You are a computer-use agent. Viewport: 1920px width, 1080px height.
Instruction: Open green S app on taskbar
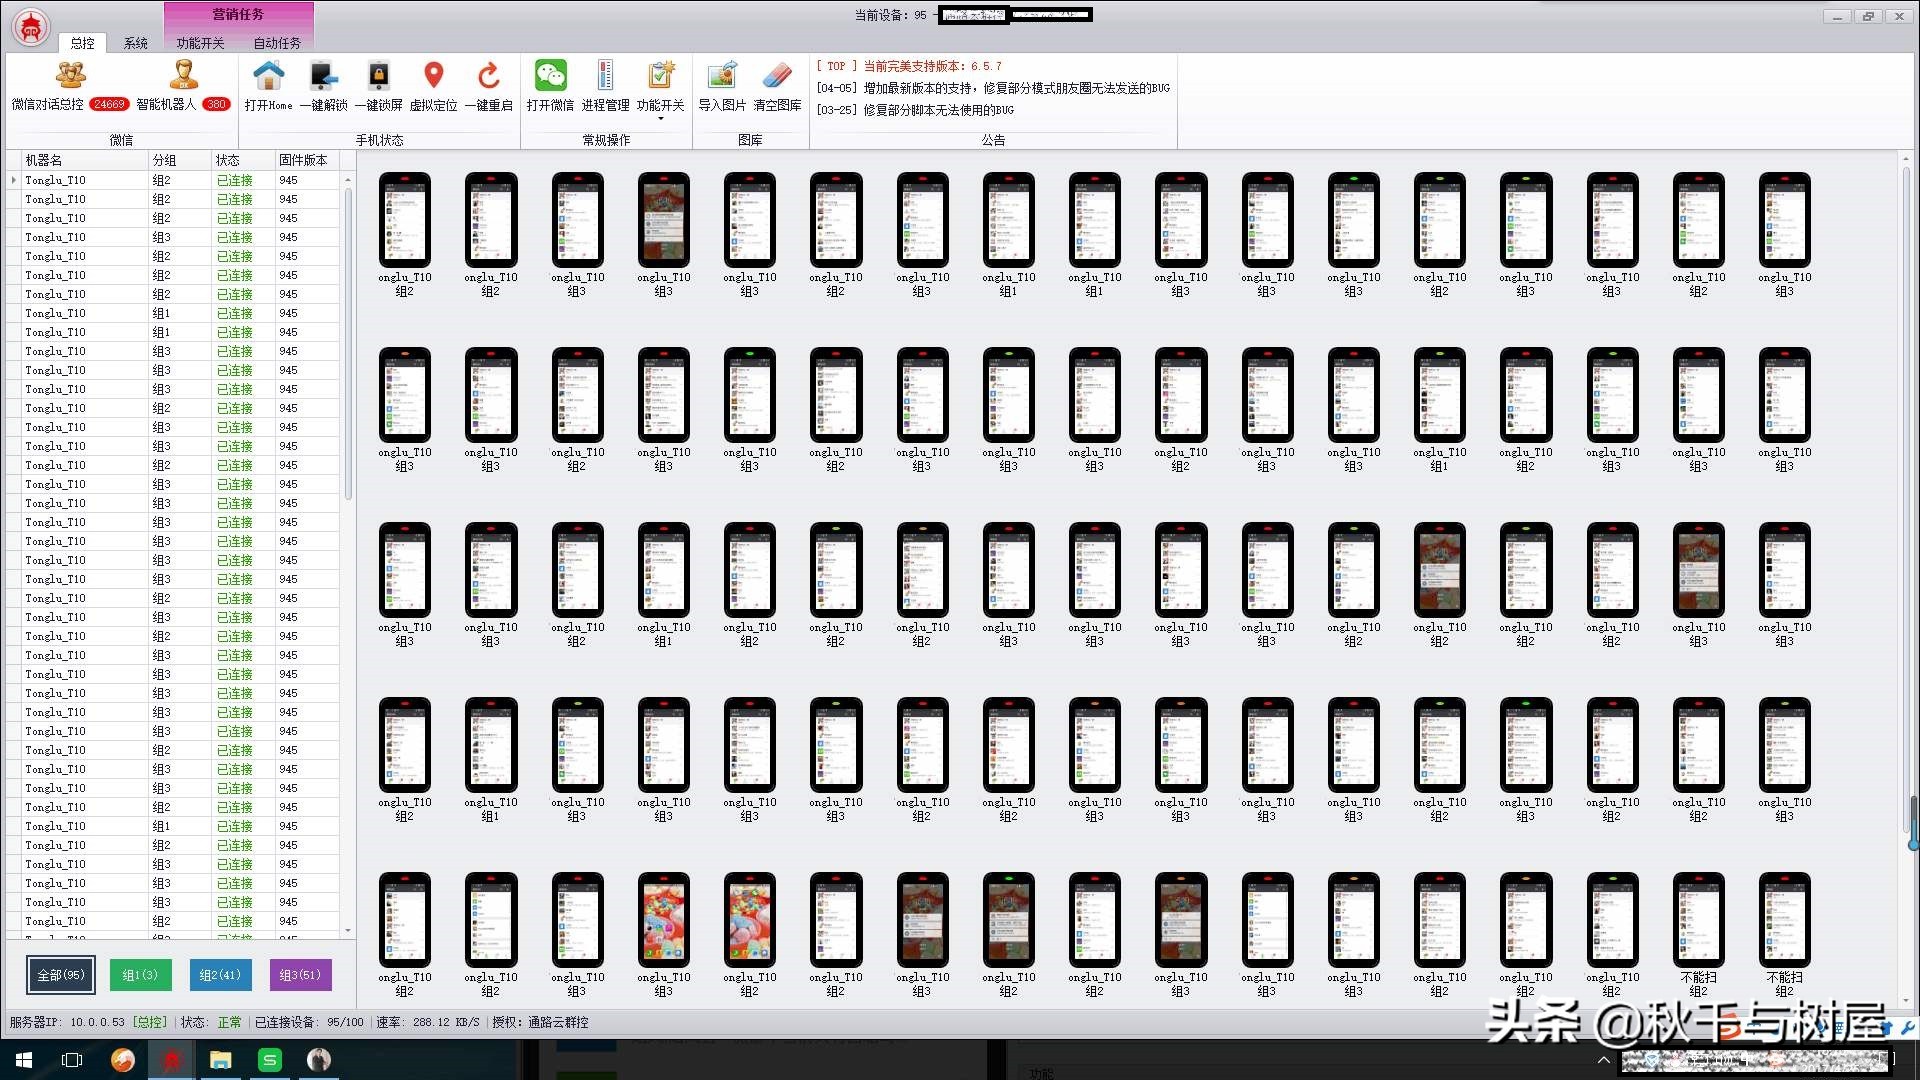point(270,1060)
